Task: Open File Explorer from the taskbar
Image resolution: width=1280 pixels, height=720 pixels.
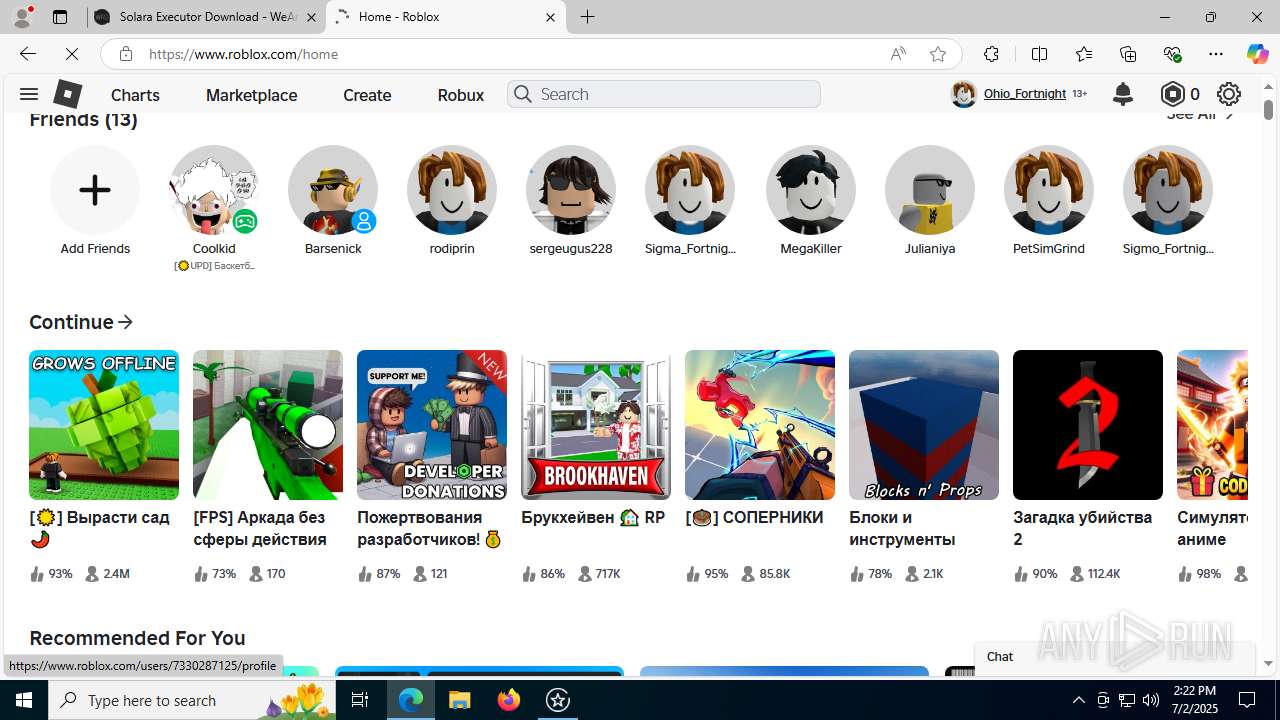Action: click(459, 700)
